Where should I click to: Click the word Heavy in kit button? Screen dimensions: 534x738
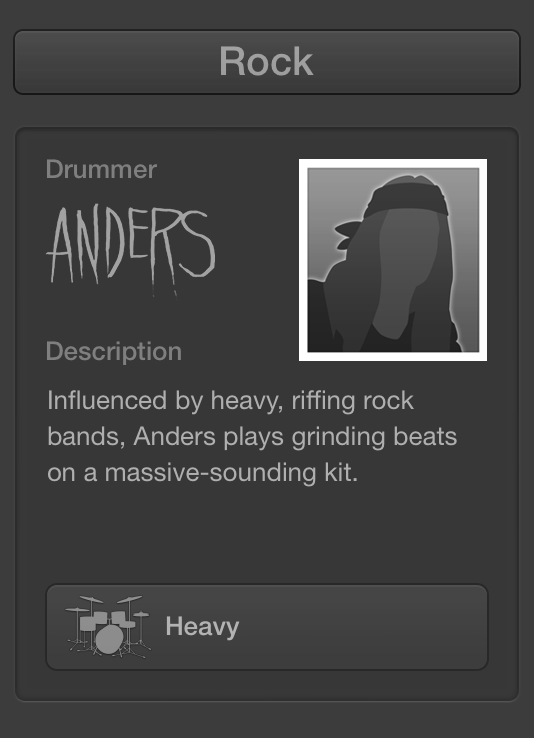click(x=202, y=627)
